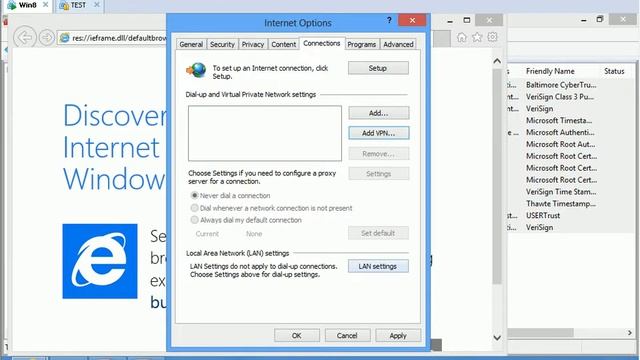Close the TEST VM tab
640x360 pixels.
[x=97, y=5]
